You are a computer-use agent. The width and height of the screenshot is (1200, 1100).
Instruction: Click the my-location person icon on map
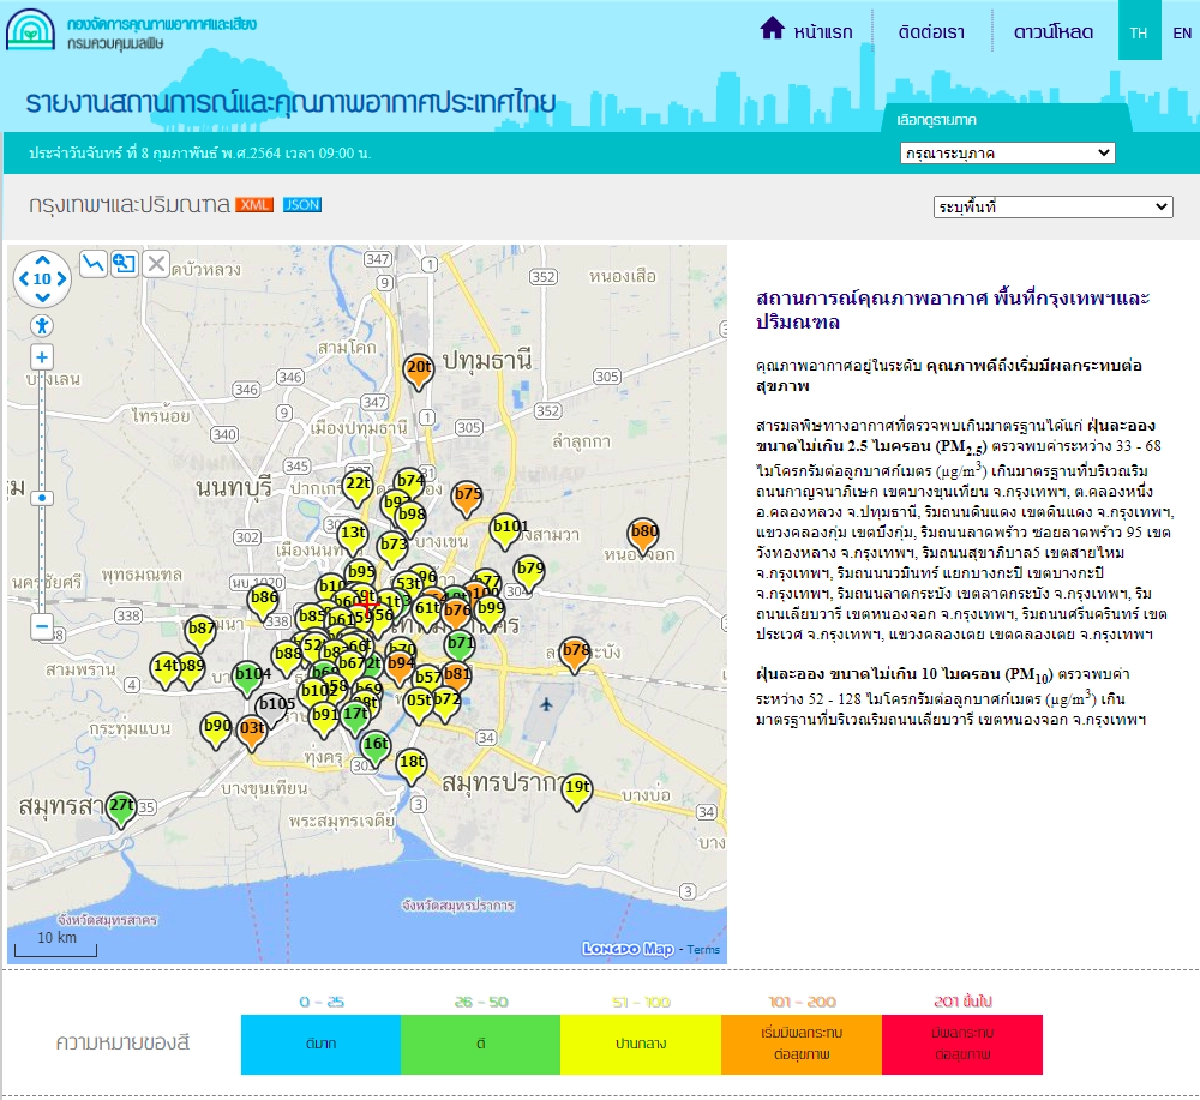tap(42, 325)
